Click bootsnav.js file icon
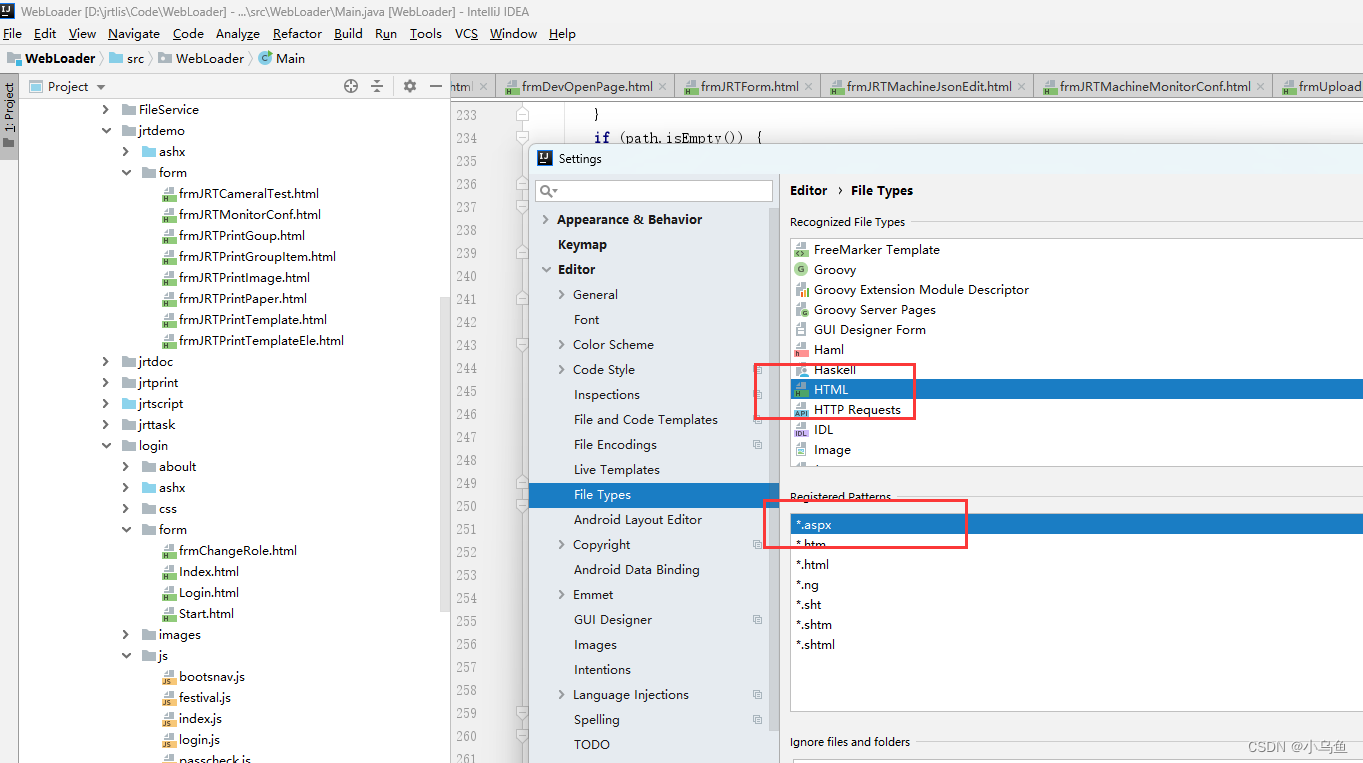 [168, 677]
